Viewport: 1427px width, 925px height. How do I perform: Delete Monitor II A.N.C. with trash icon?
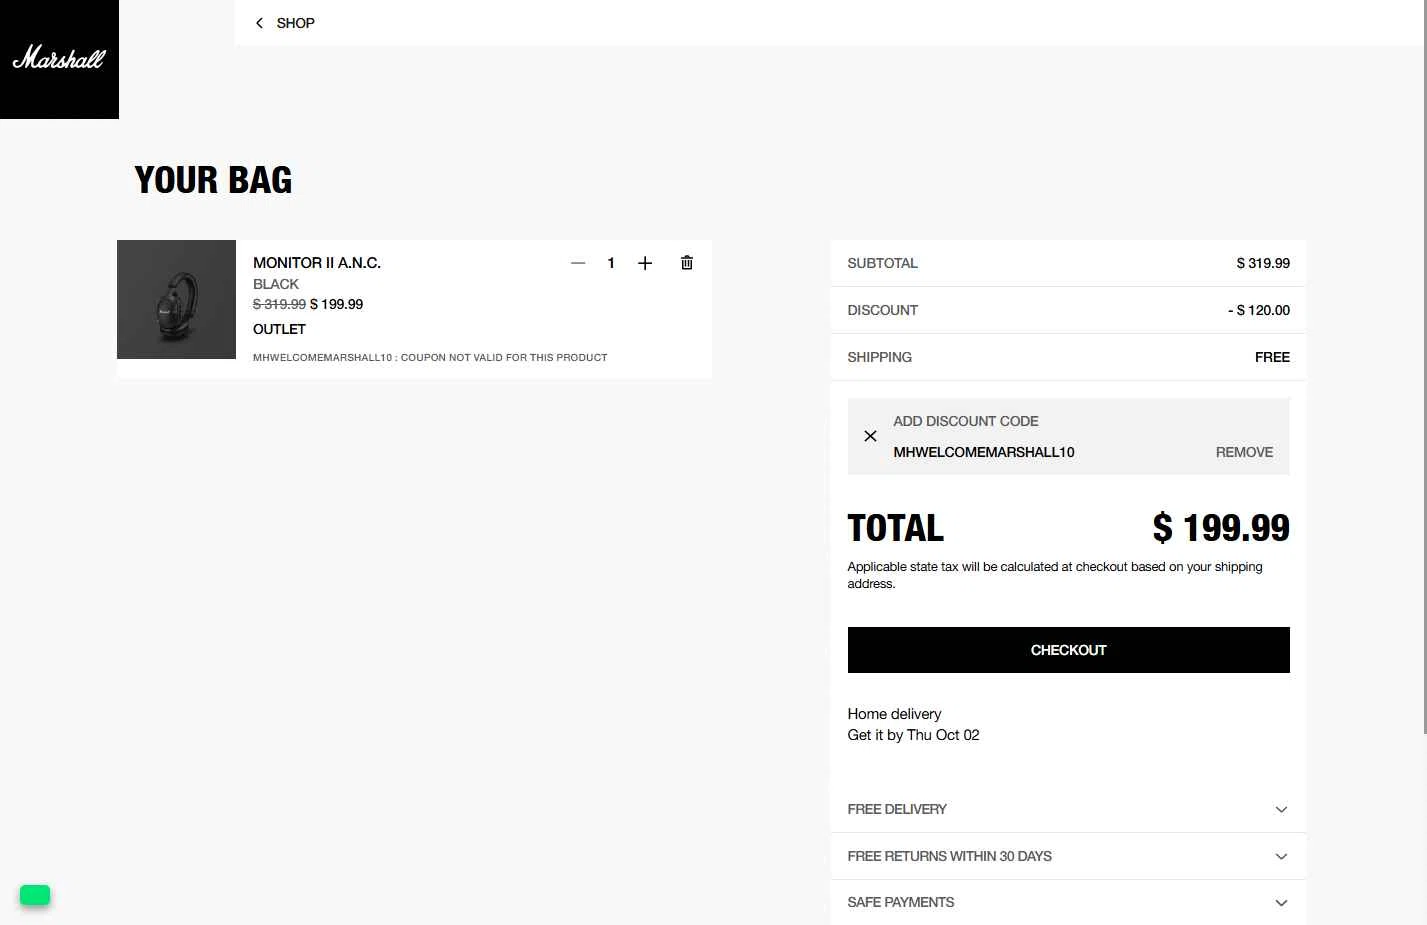687,263
